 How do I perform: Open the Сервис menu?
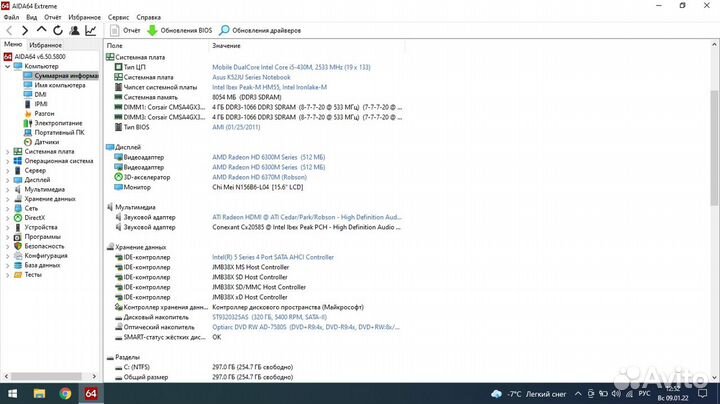pos(118,17)
